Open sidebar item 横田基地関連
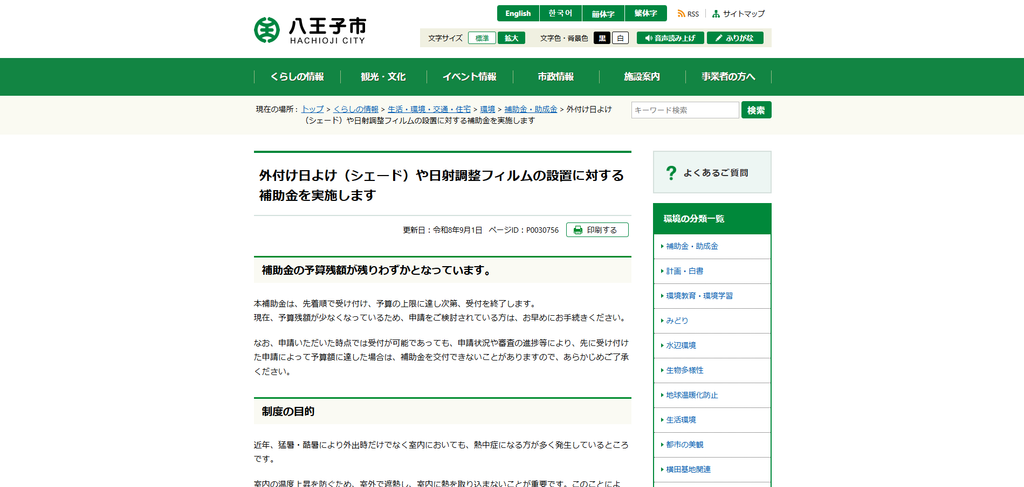This screenshot has height=487, width=1024. [712, 469]
